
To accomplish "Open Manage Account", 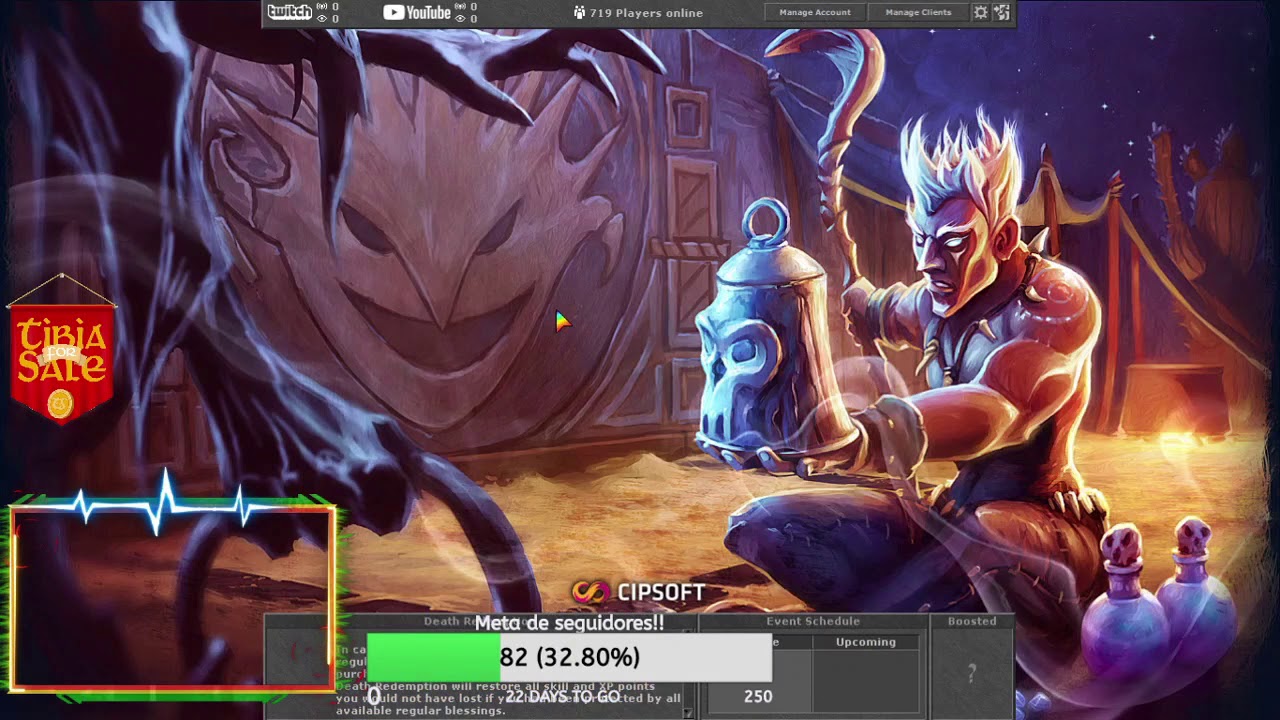I will [x=815, y=13].
